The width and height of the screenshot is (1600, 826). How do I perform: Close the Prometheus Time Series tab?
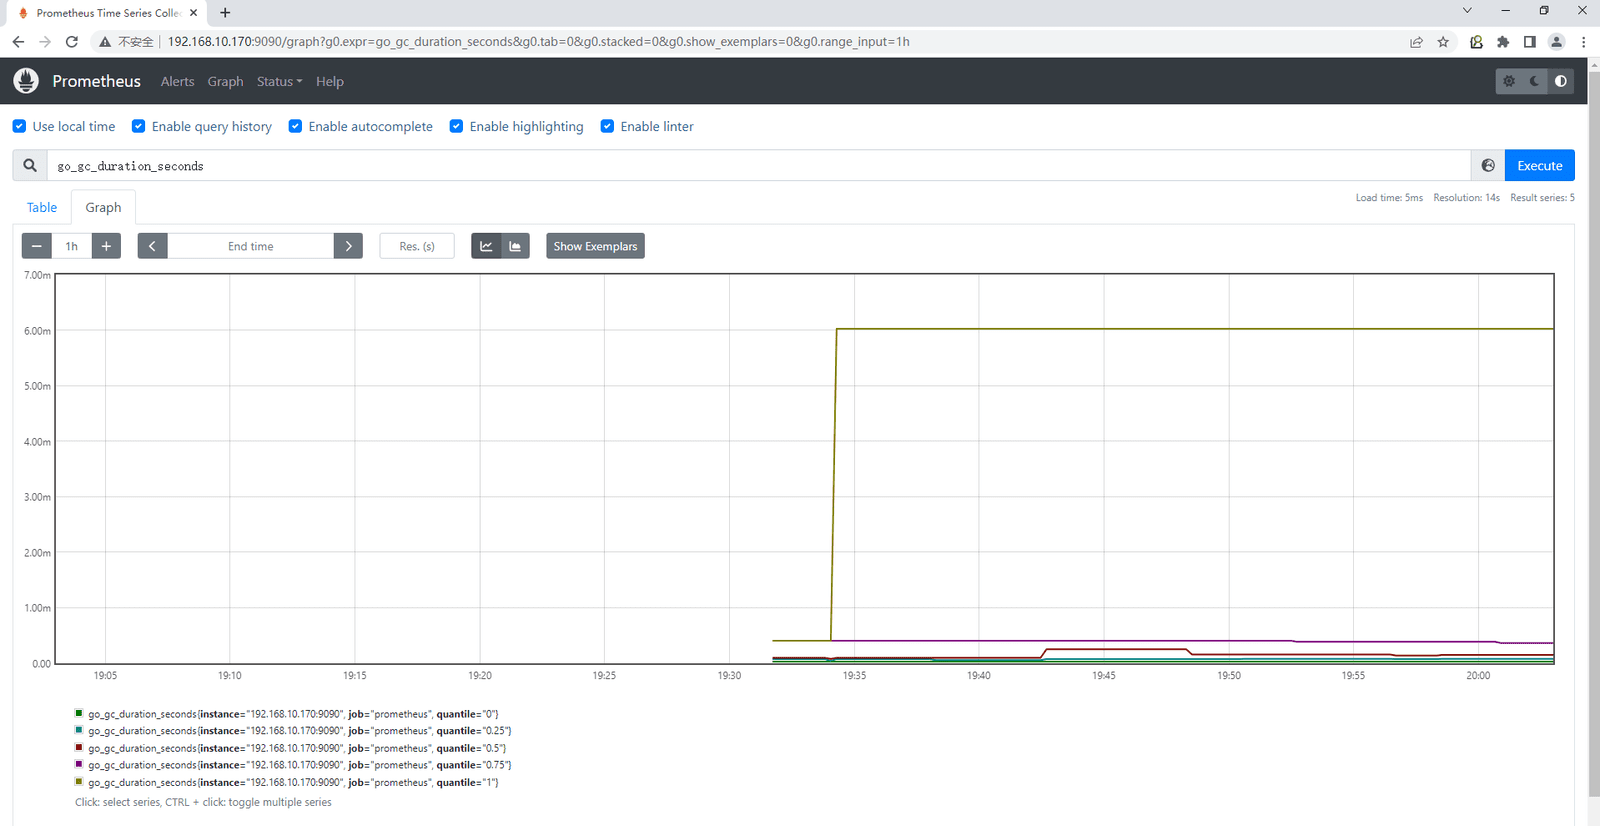[194, 13]
